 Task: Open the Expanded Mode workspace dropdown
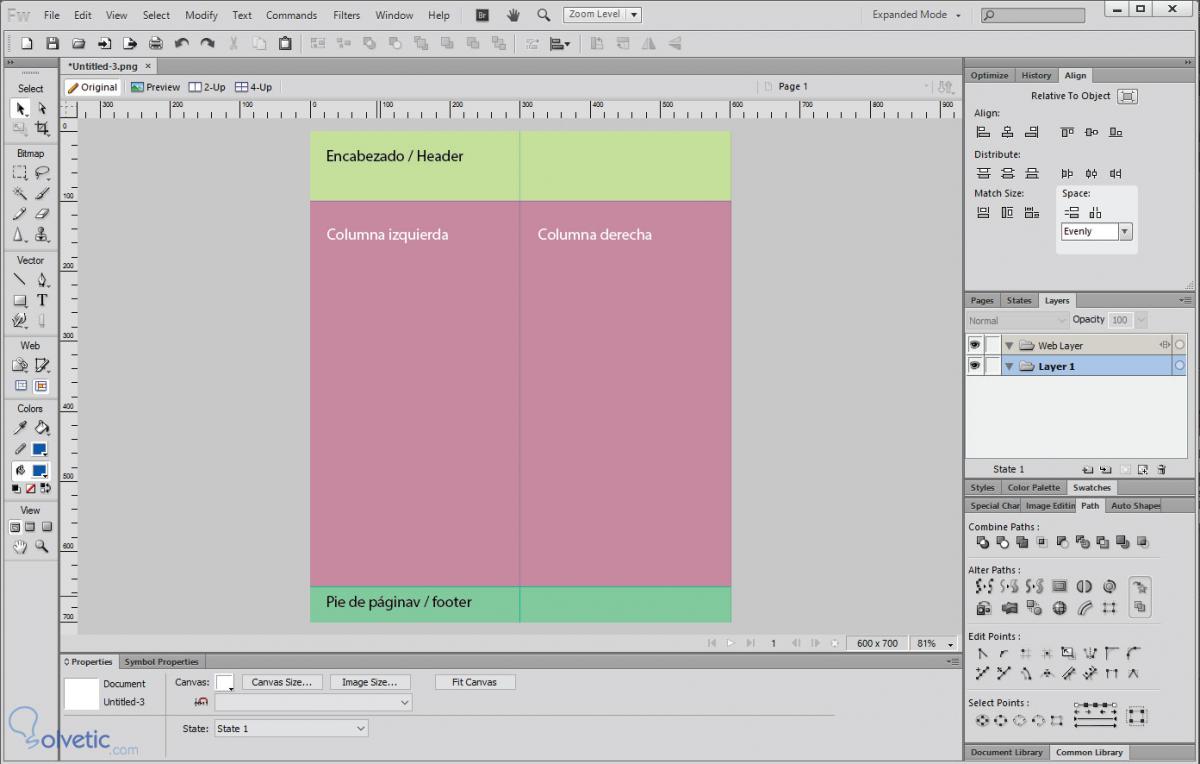(x=916, y=15)
